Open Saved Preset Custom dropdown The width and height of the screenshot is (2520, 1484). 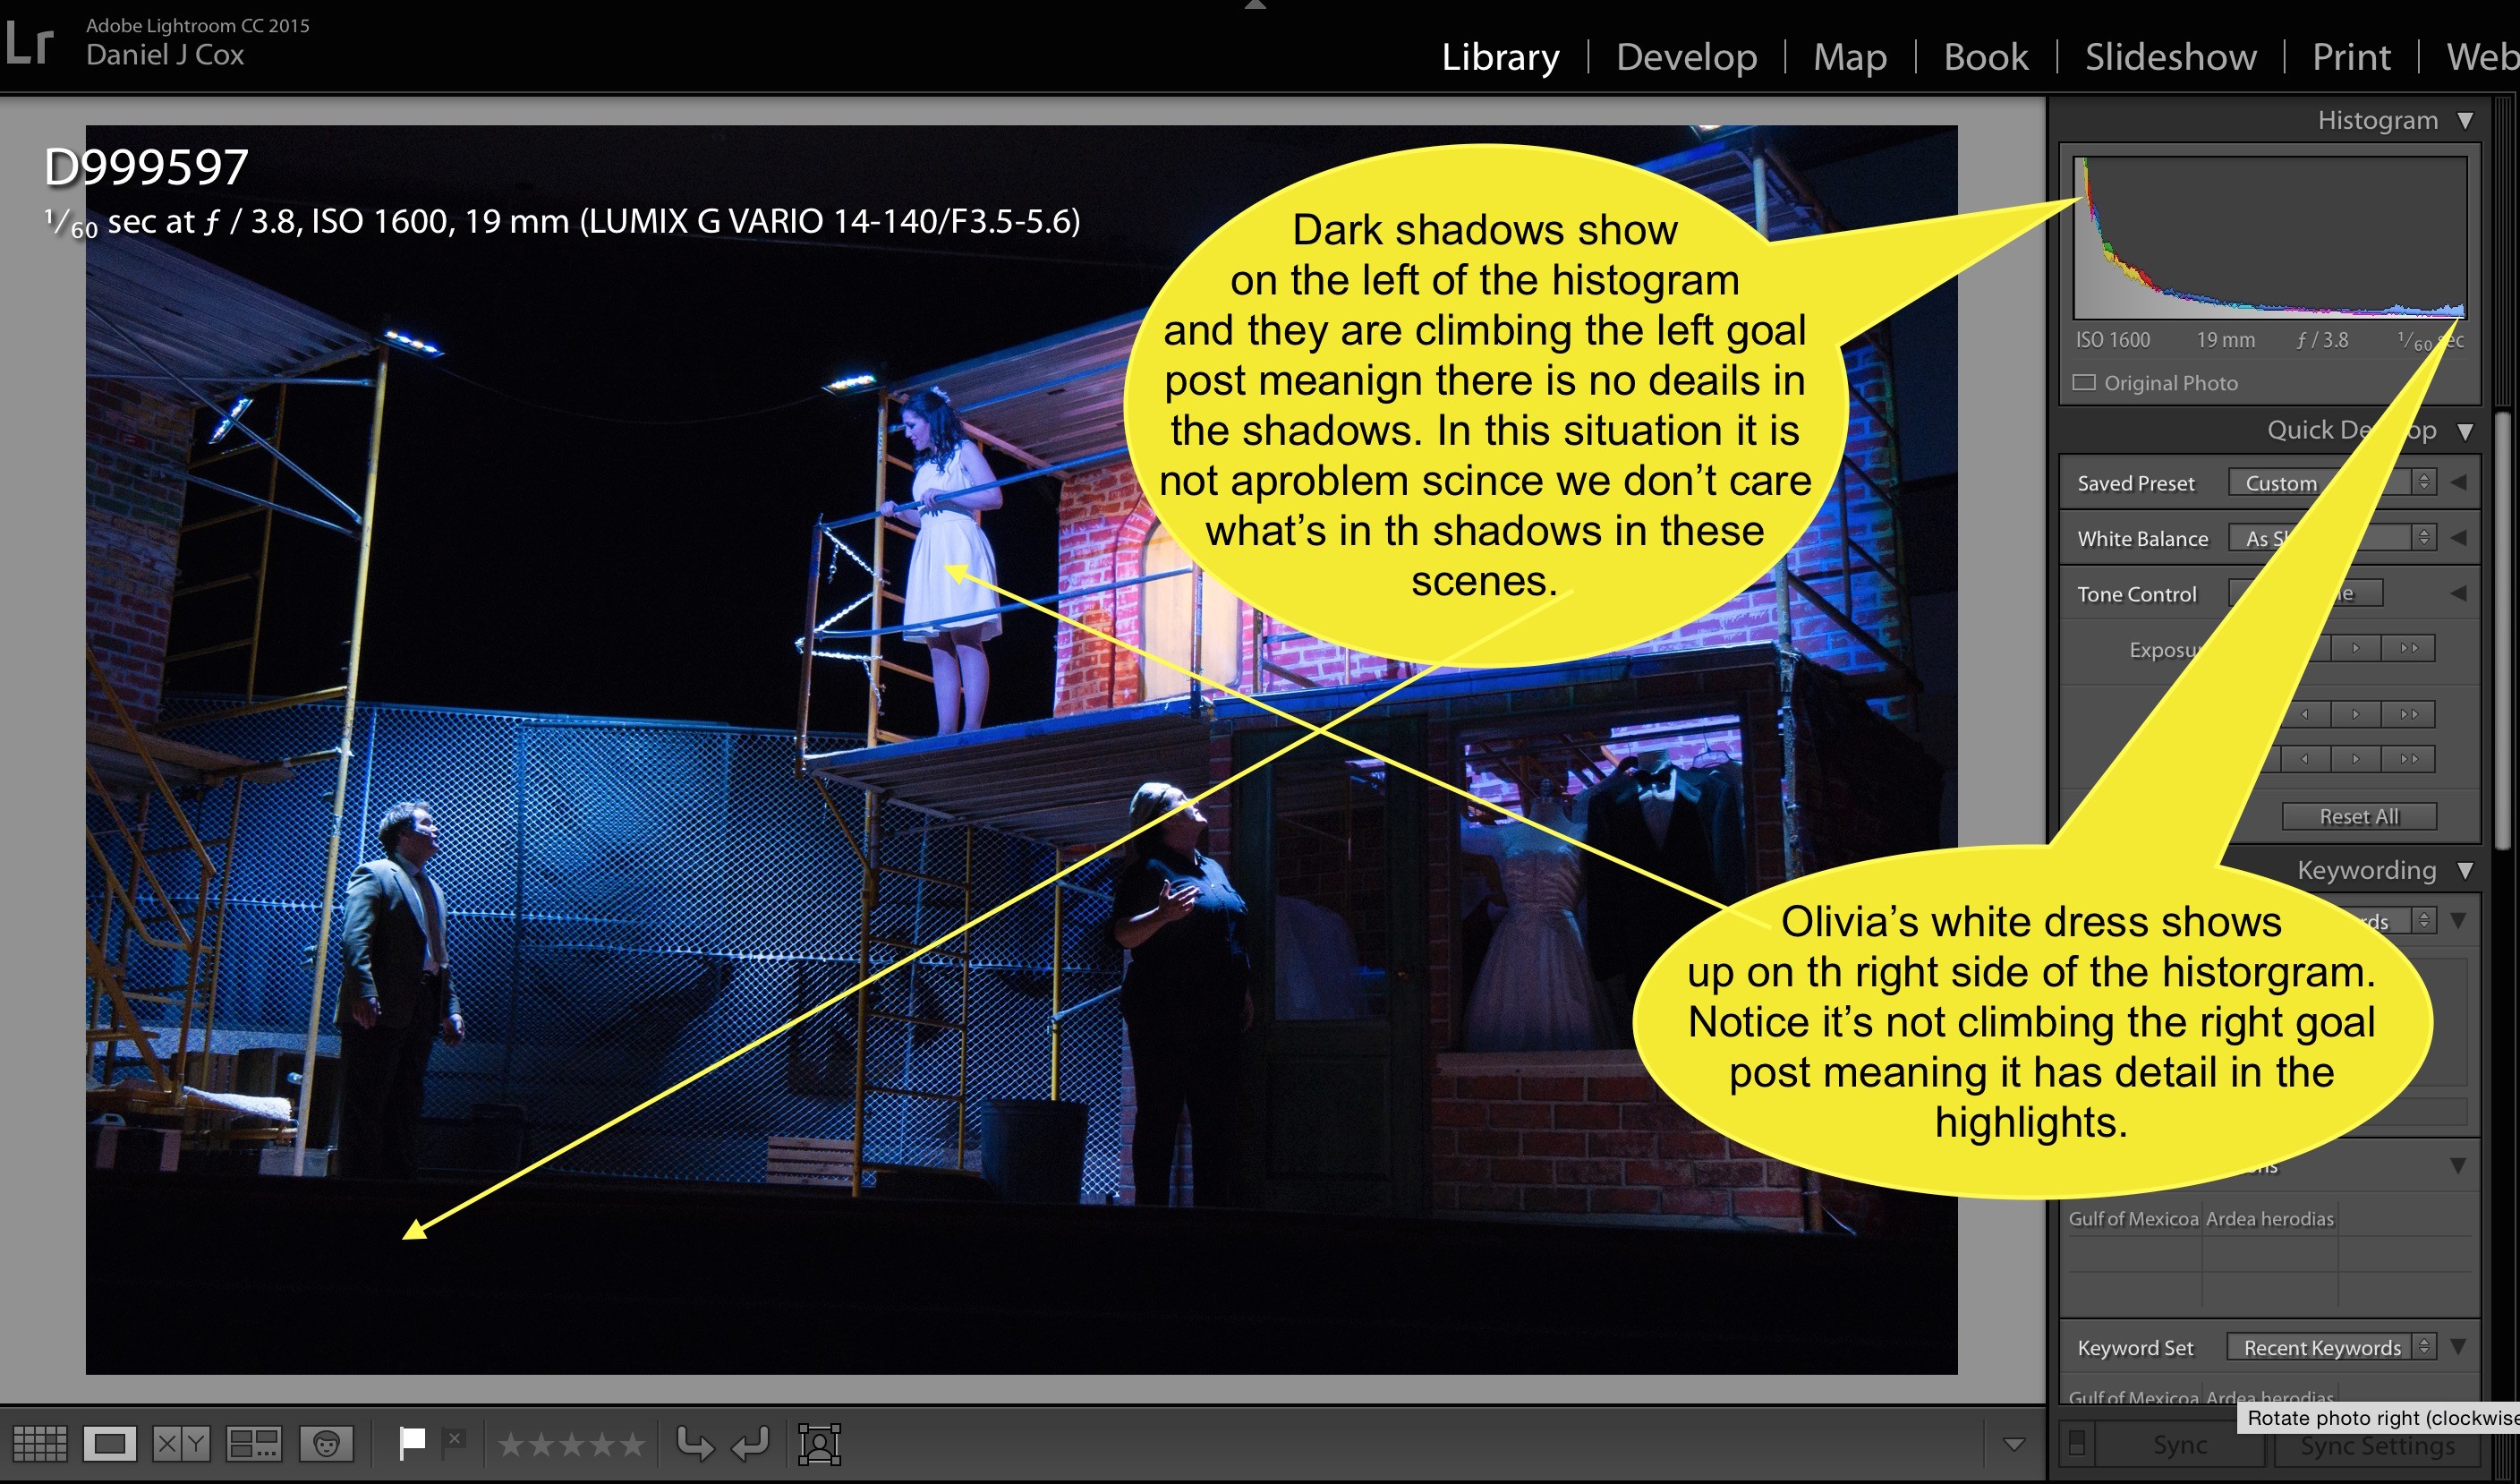[x=2332, y=482]
